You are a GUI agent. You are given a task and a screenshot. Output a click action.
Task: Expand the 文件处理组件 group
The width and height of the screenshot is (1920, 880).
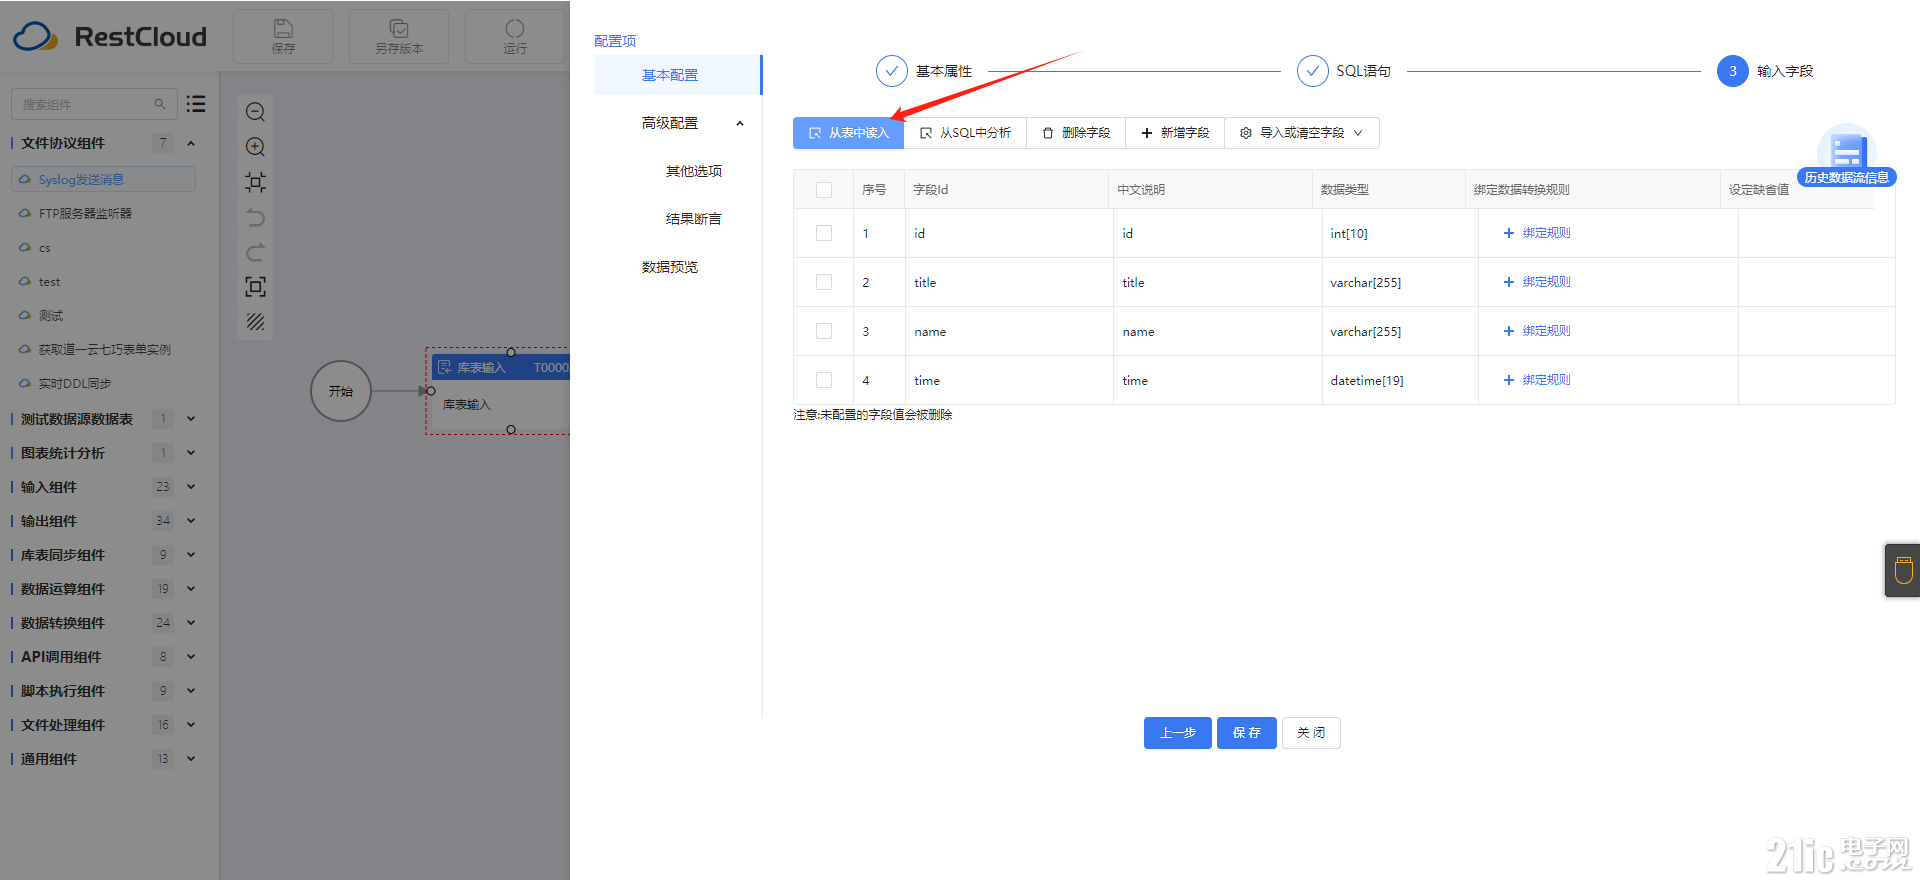[191, 725]
